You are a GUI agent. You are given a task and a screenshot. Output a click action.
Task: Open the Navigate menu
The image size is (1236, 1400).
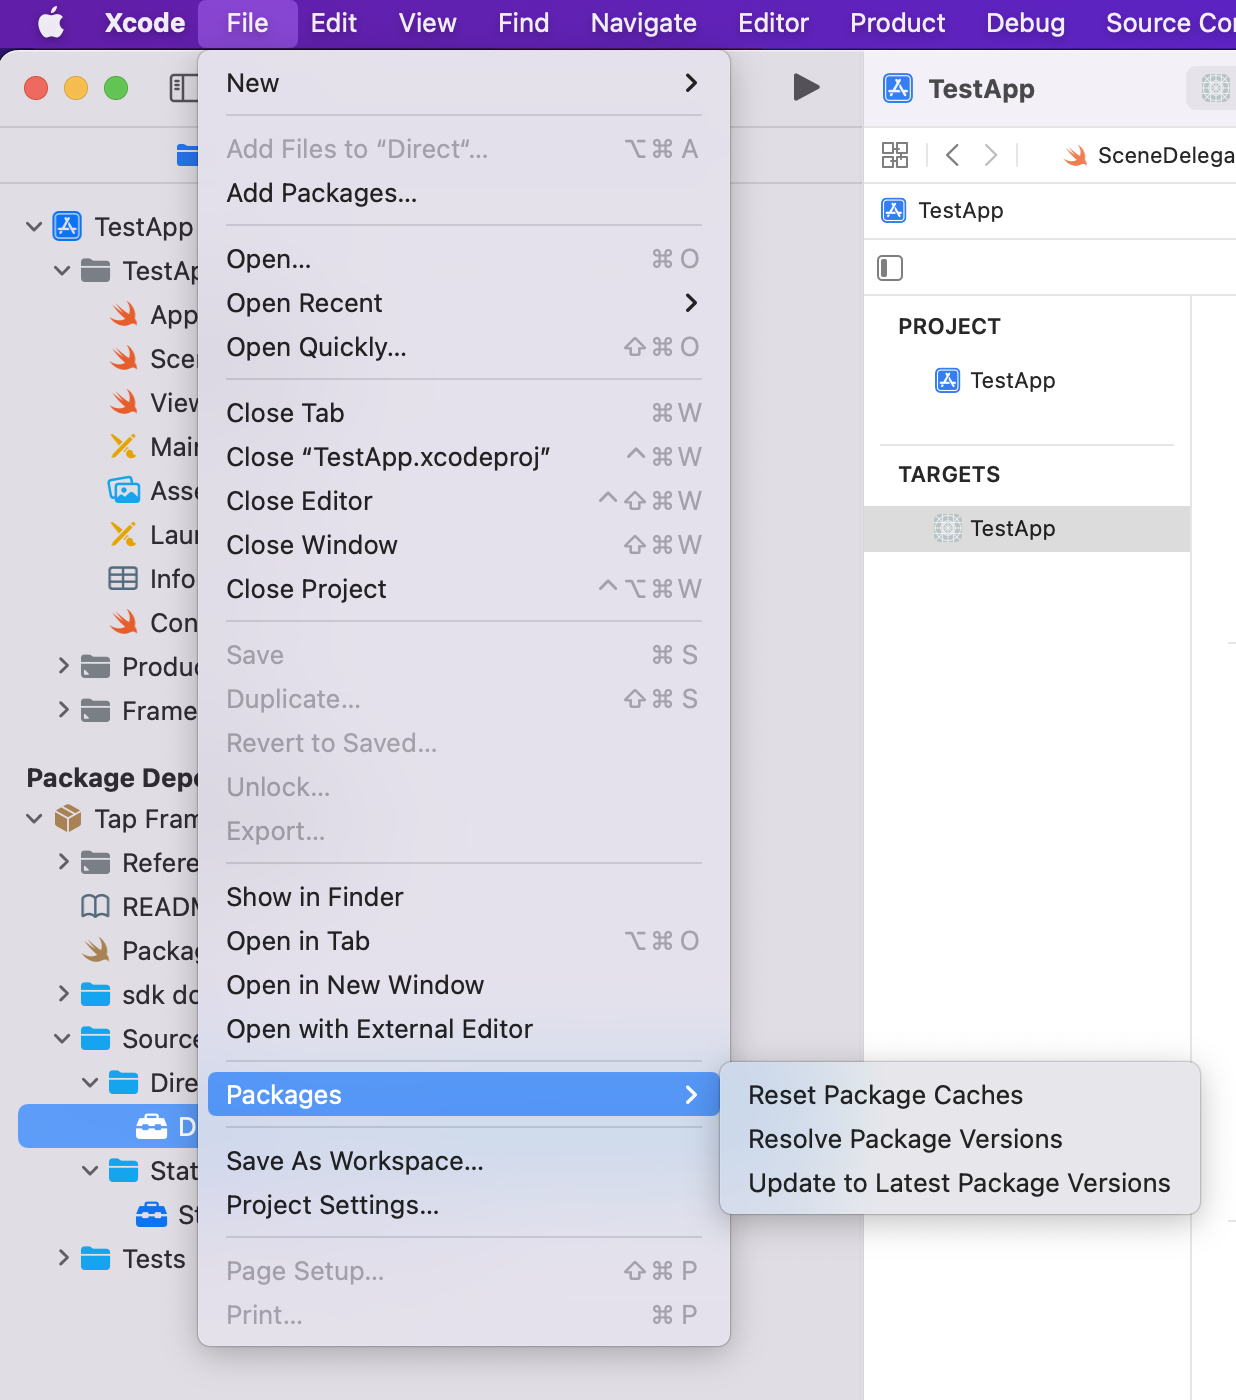643,23
